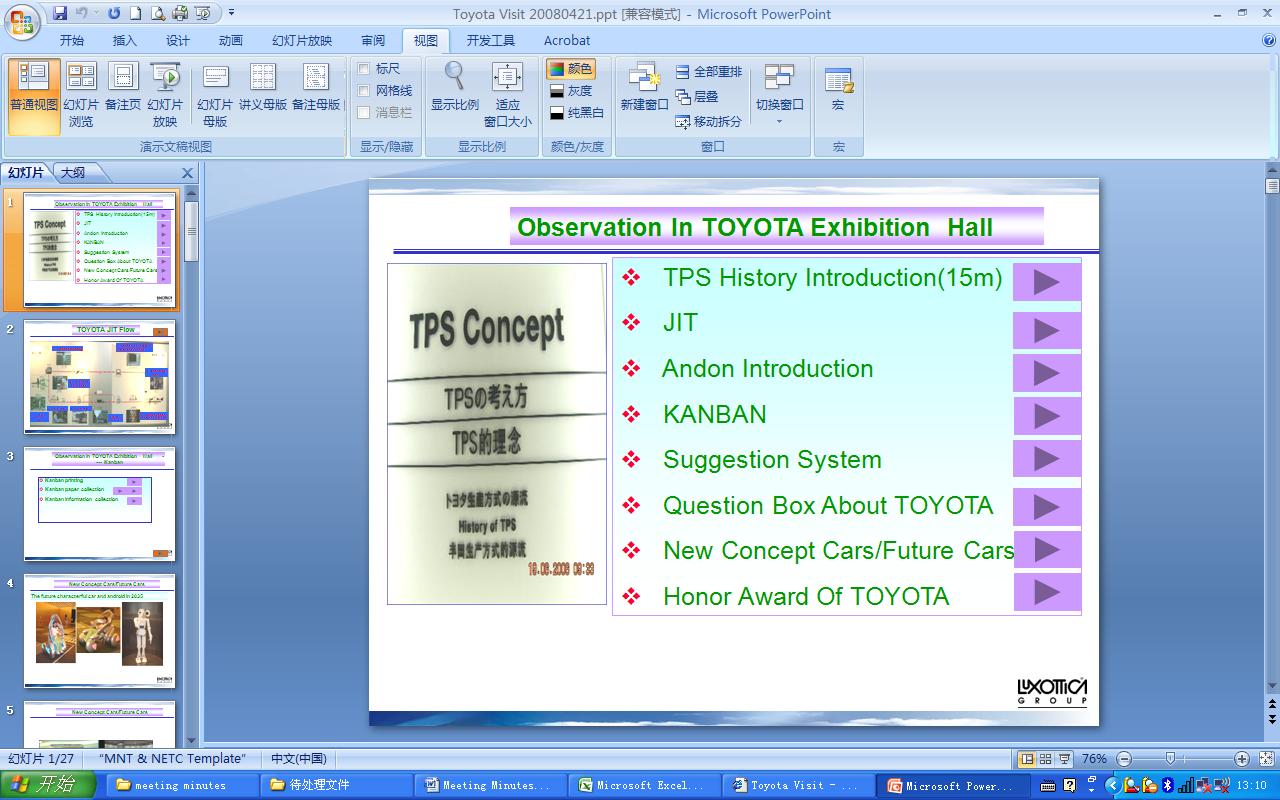Click the zoom slider handle

1170,759
